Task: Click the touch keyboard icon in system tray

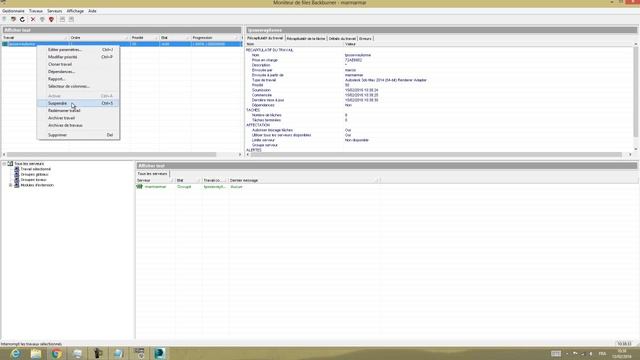Action: (x=556, y=353)
